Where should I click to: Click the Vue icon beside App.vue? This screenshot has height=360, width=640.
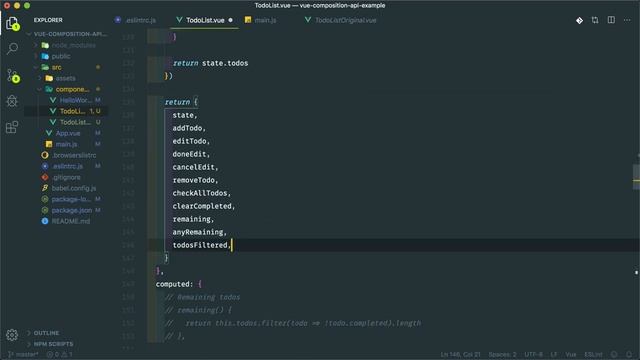point(49,133)
